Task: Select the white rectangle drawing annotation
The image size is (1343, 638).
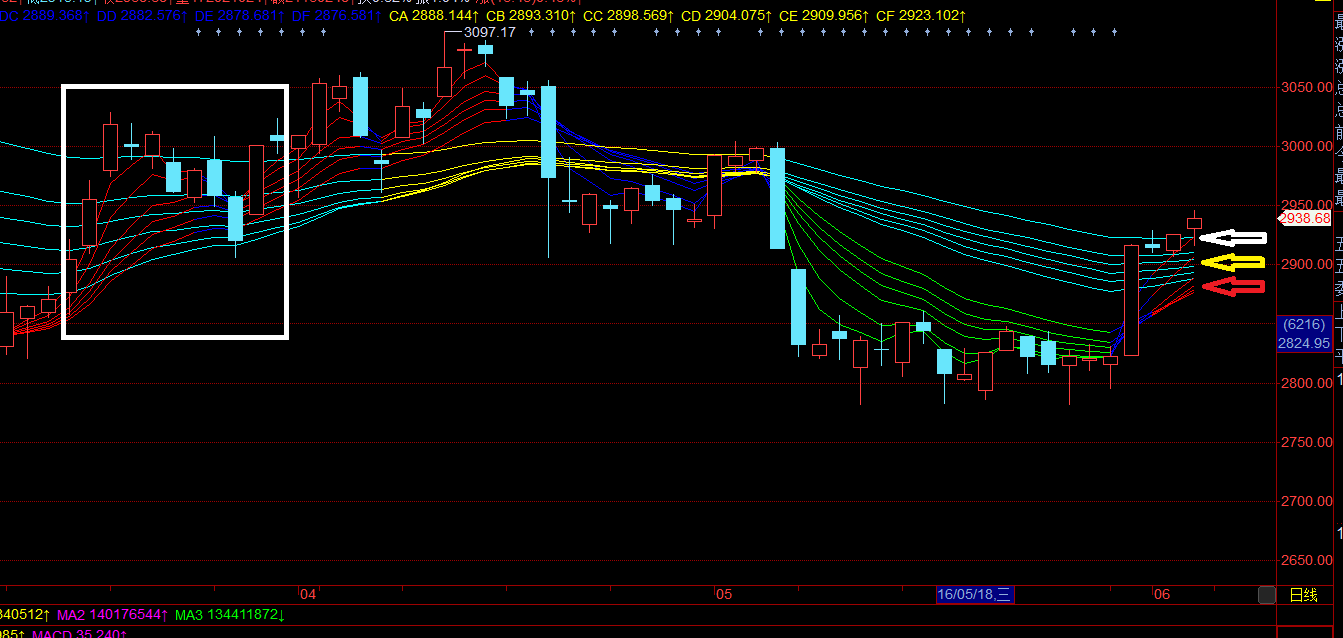Action: click(175, 87)
